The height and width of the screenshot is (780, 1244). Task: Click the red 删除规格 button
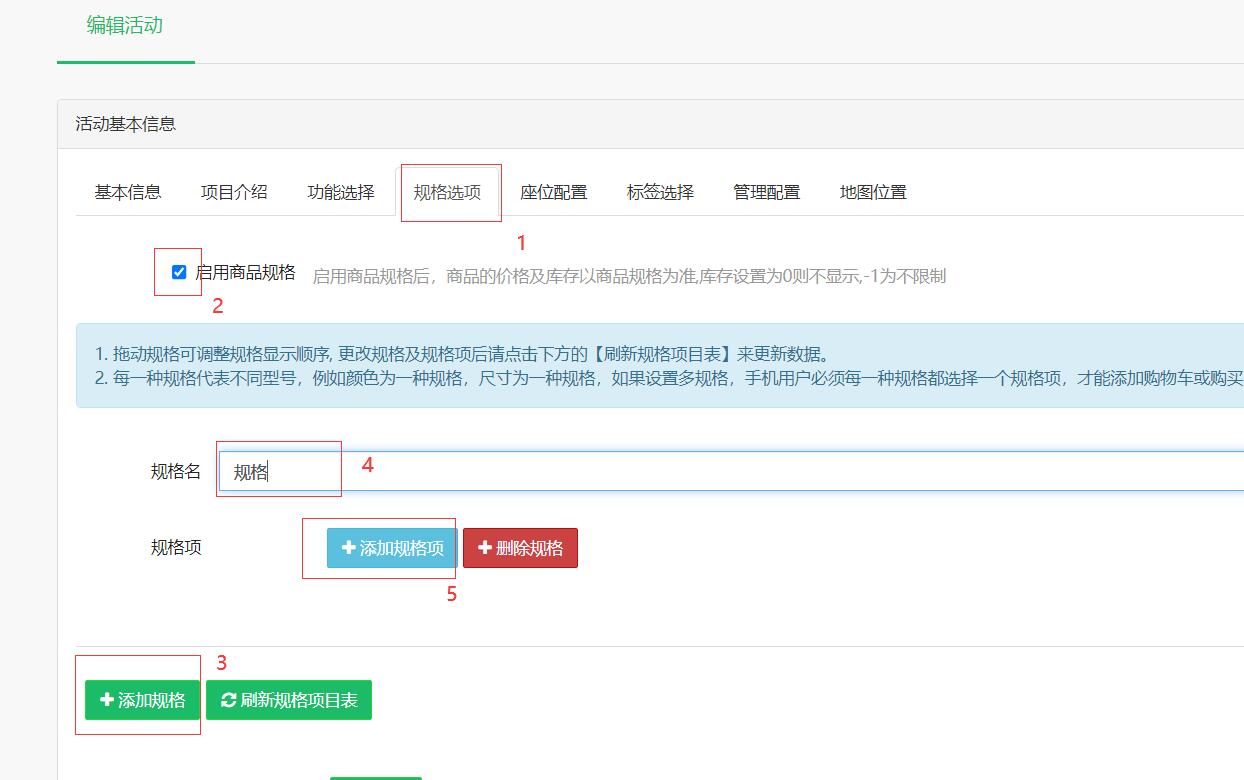click(x=520, y=547)
